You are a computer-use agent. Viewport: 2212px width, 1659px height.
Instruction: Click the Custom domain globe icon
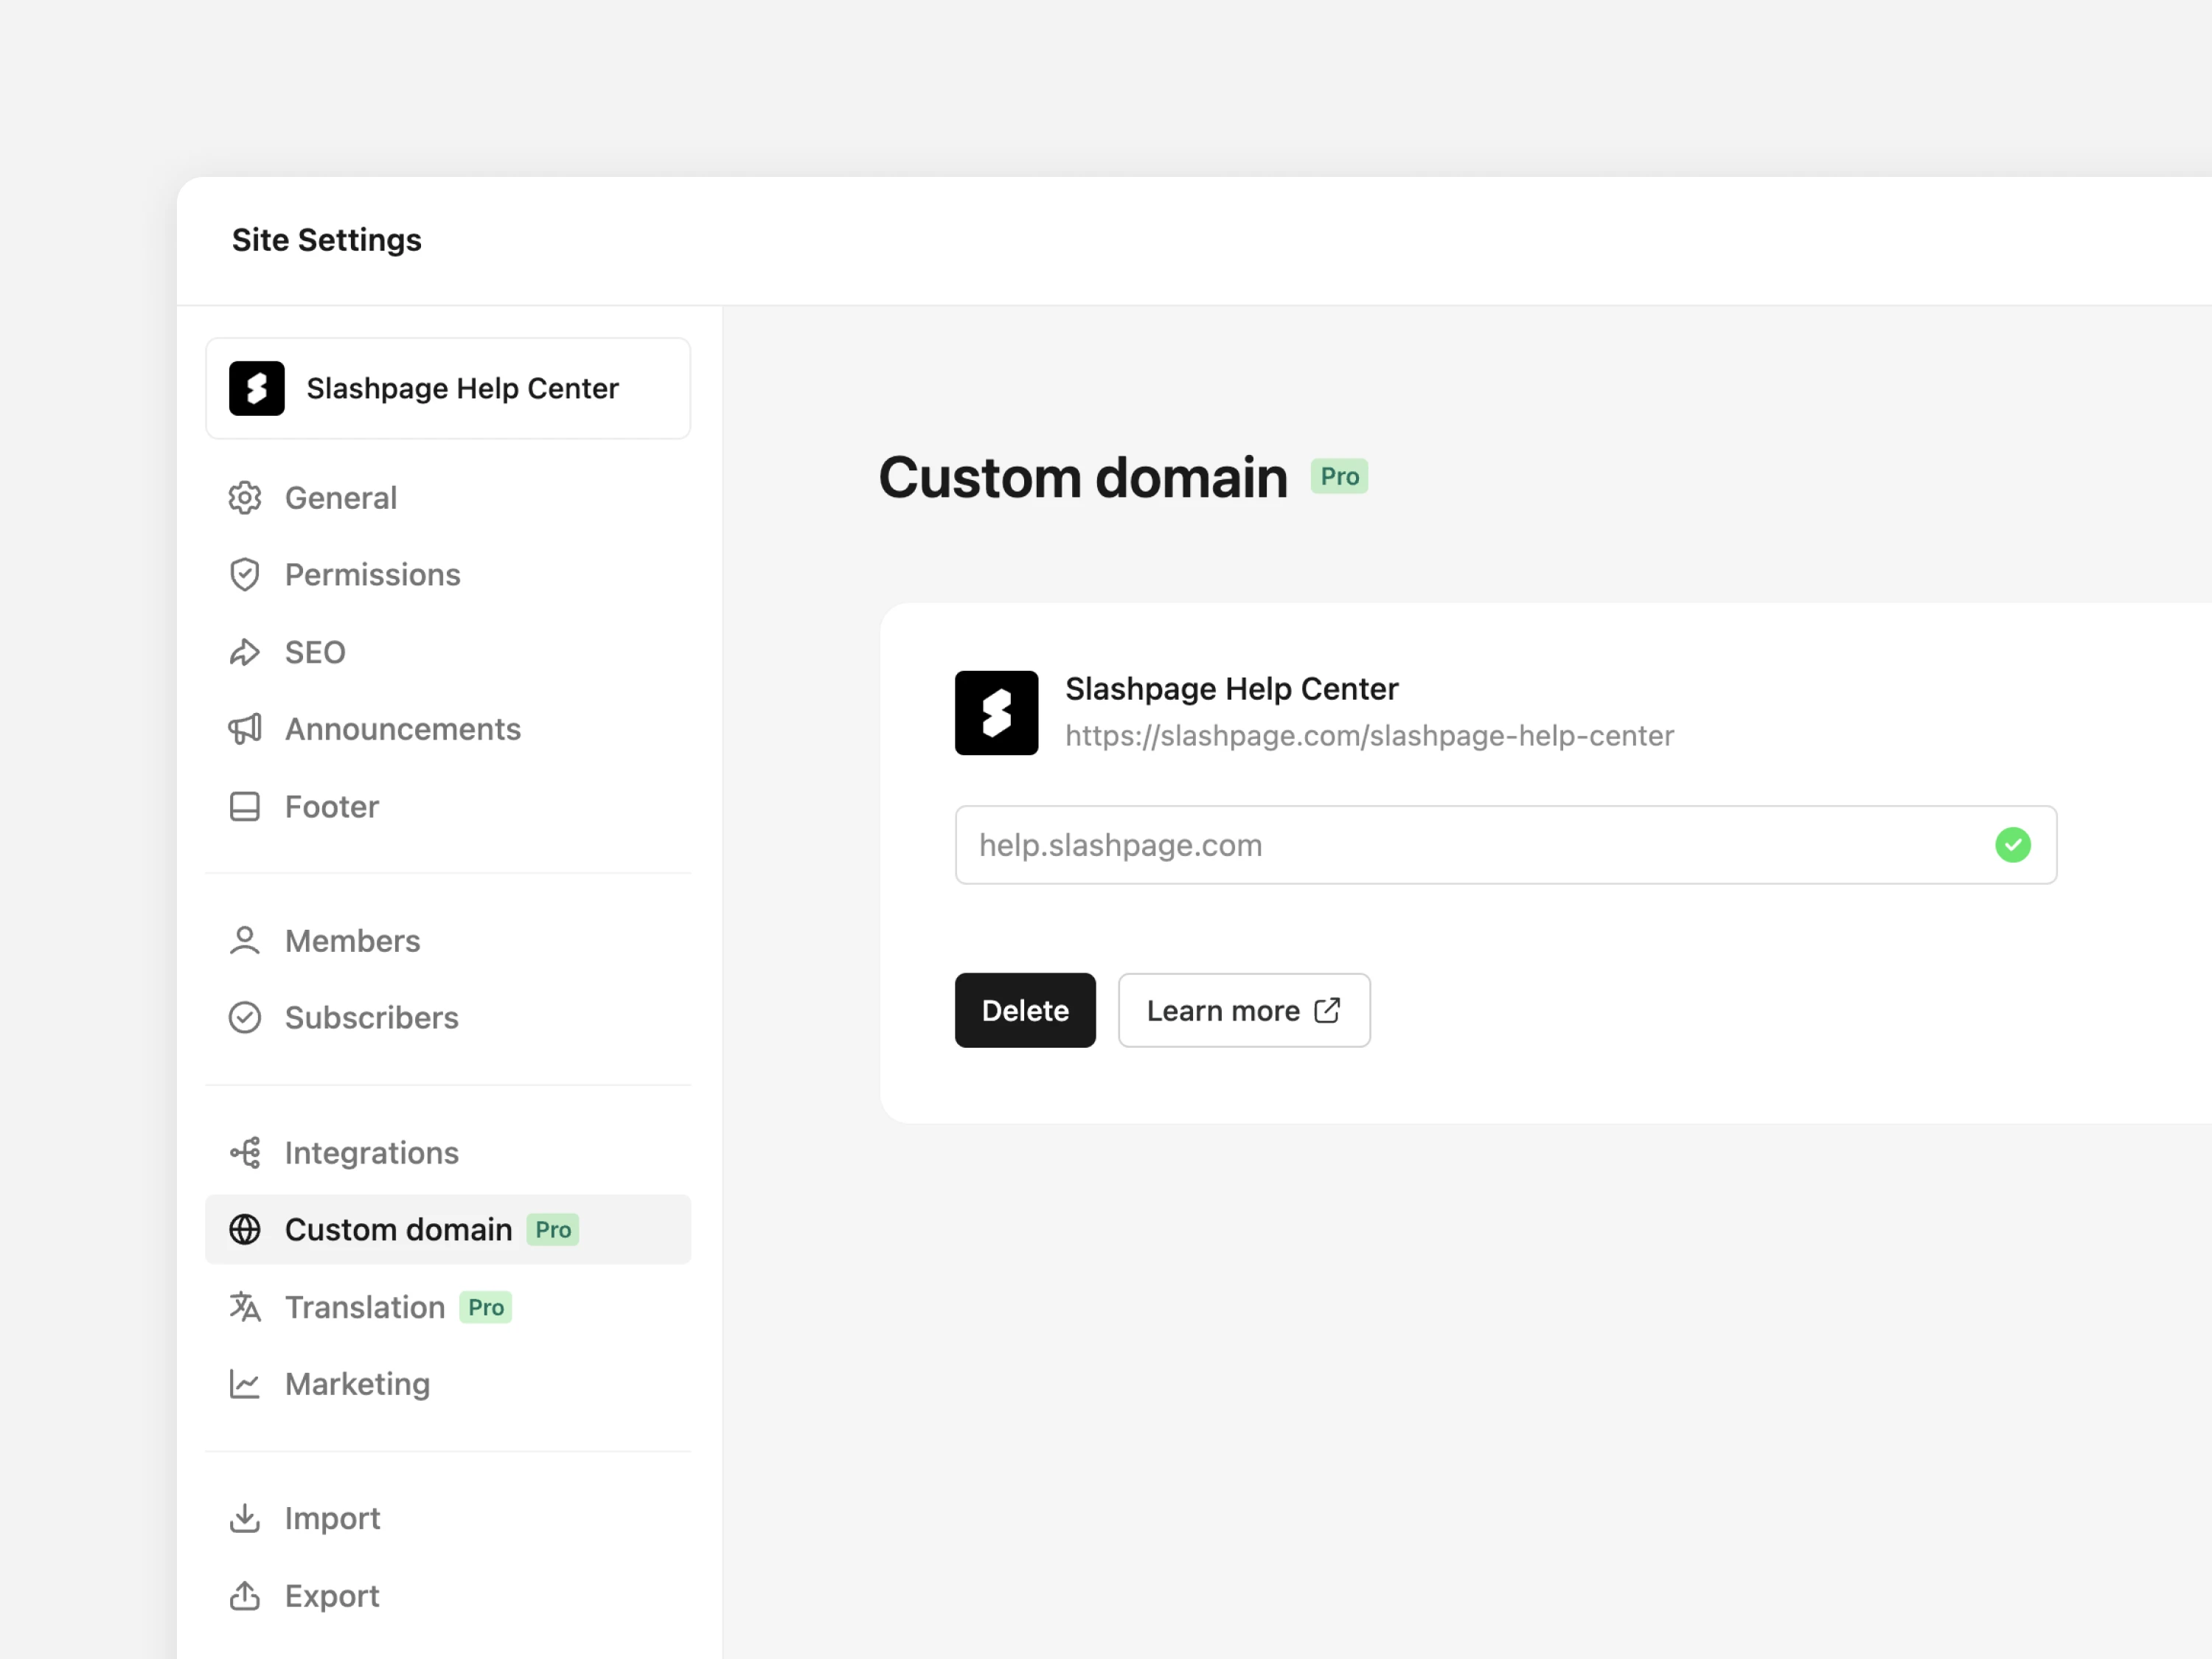coord(245,1230)
